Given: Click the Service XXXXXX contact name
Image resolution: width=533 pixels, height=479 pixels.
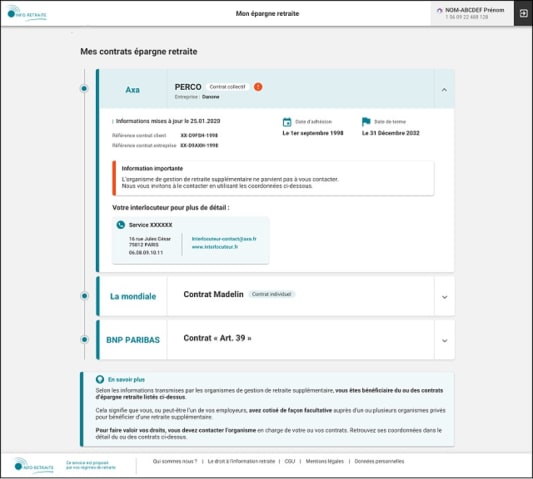Looking at the screenshot, I should [x=151, y=225].
